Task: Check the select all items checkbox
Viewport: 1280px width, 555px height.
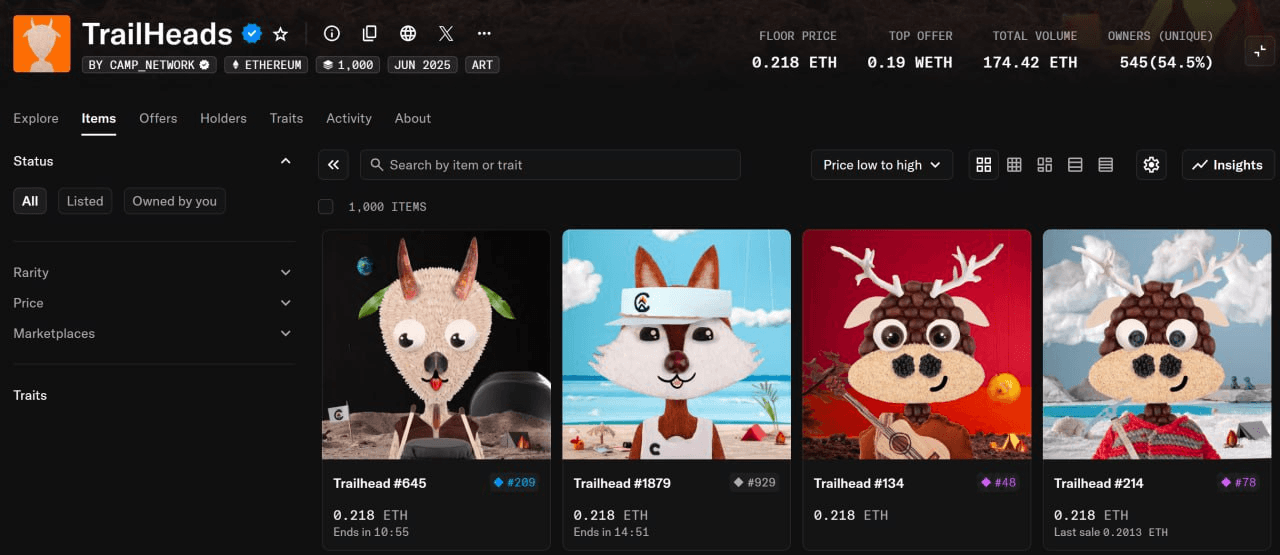Action: tap(325, 207)
